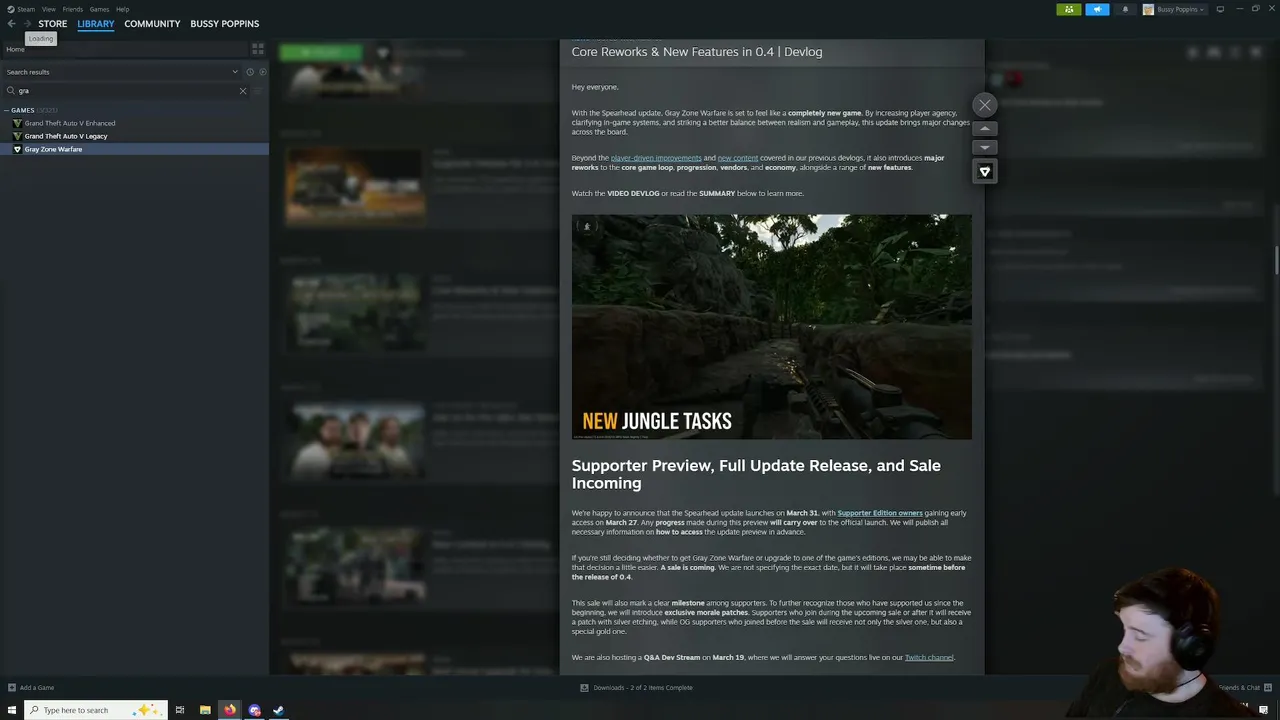Close the devlog news overlay
Screen dimensions: 1280x720
(x=985, y=105)
